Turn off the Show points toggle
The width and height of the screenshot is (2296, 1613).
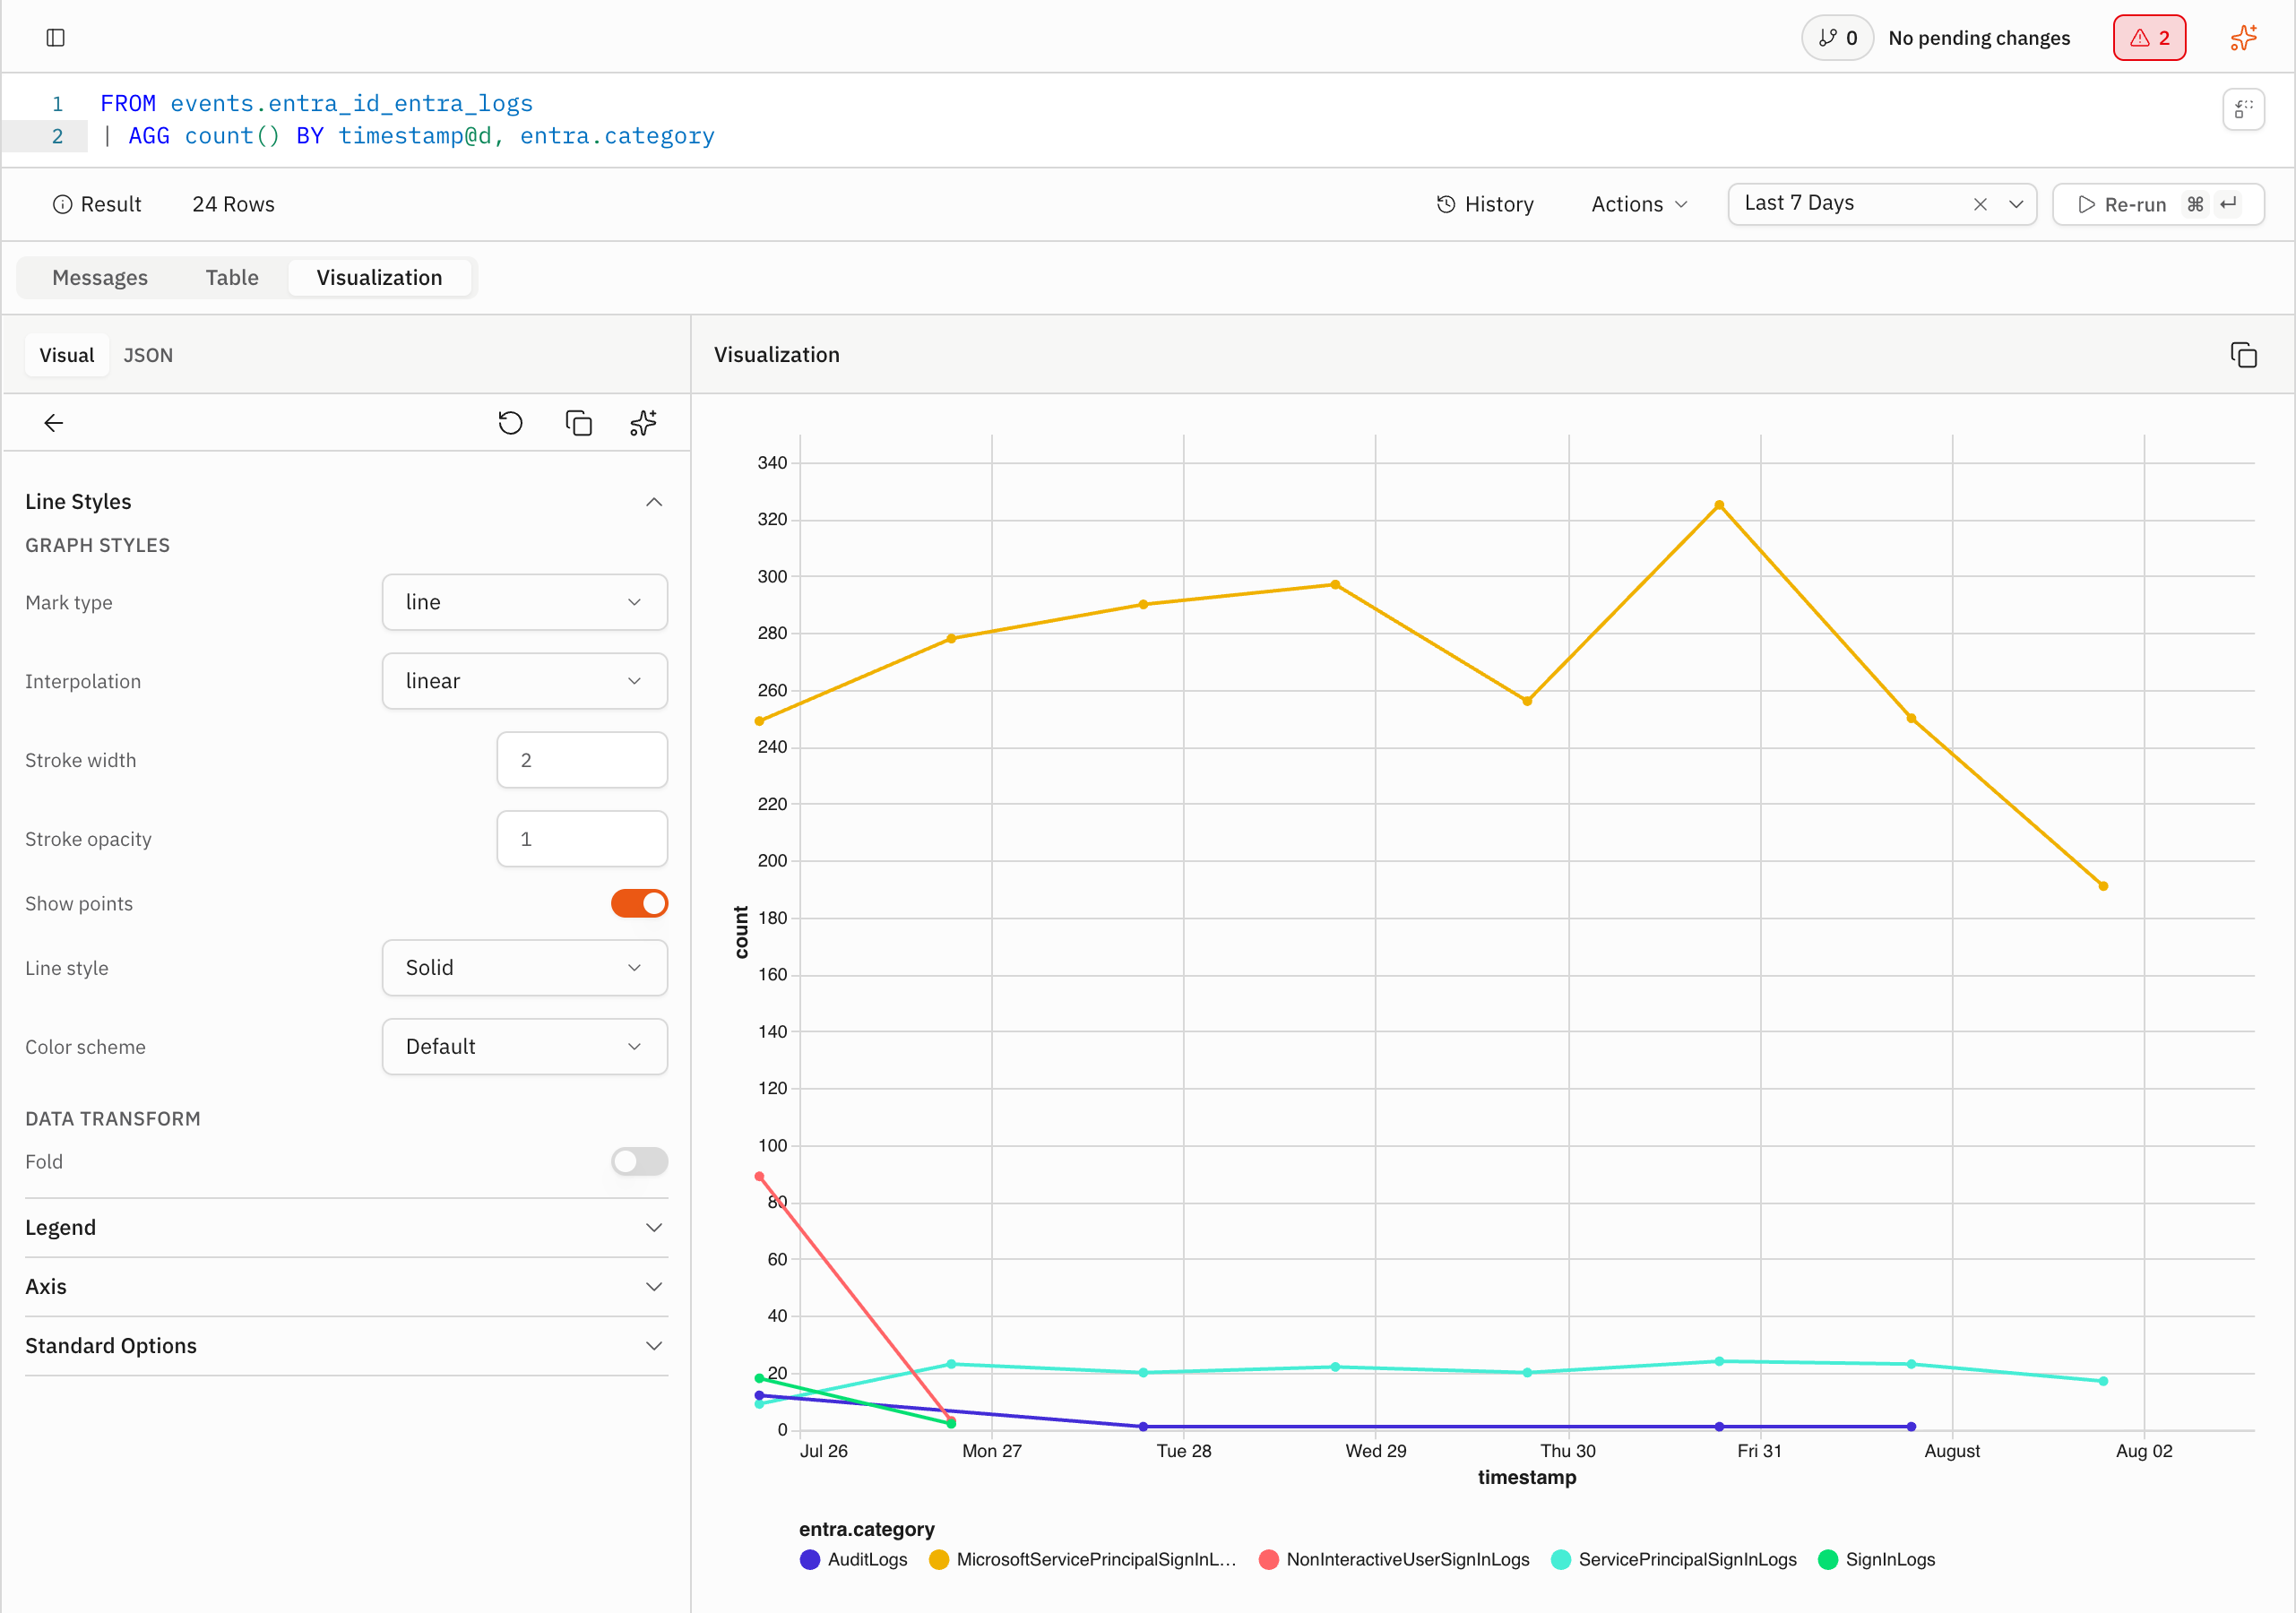point(639,903)
